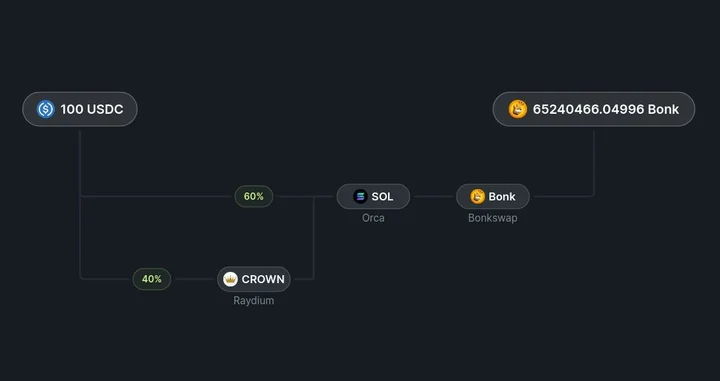
Task: Select the crown icon in CROWN node
Action: point(230,279)
